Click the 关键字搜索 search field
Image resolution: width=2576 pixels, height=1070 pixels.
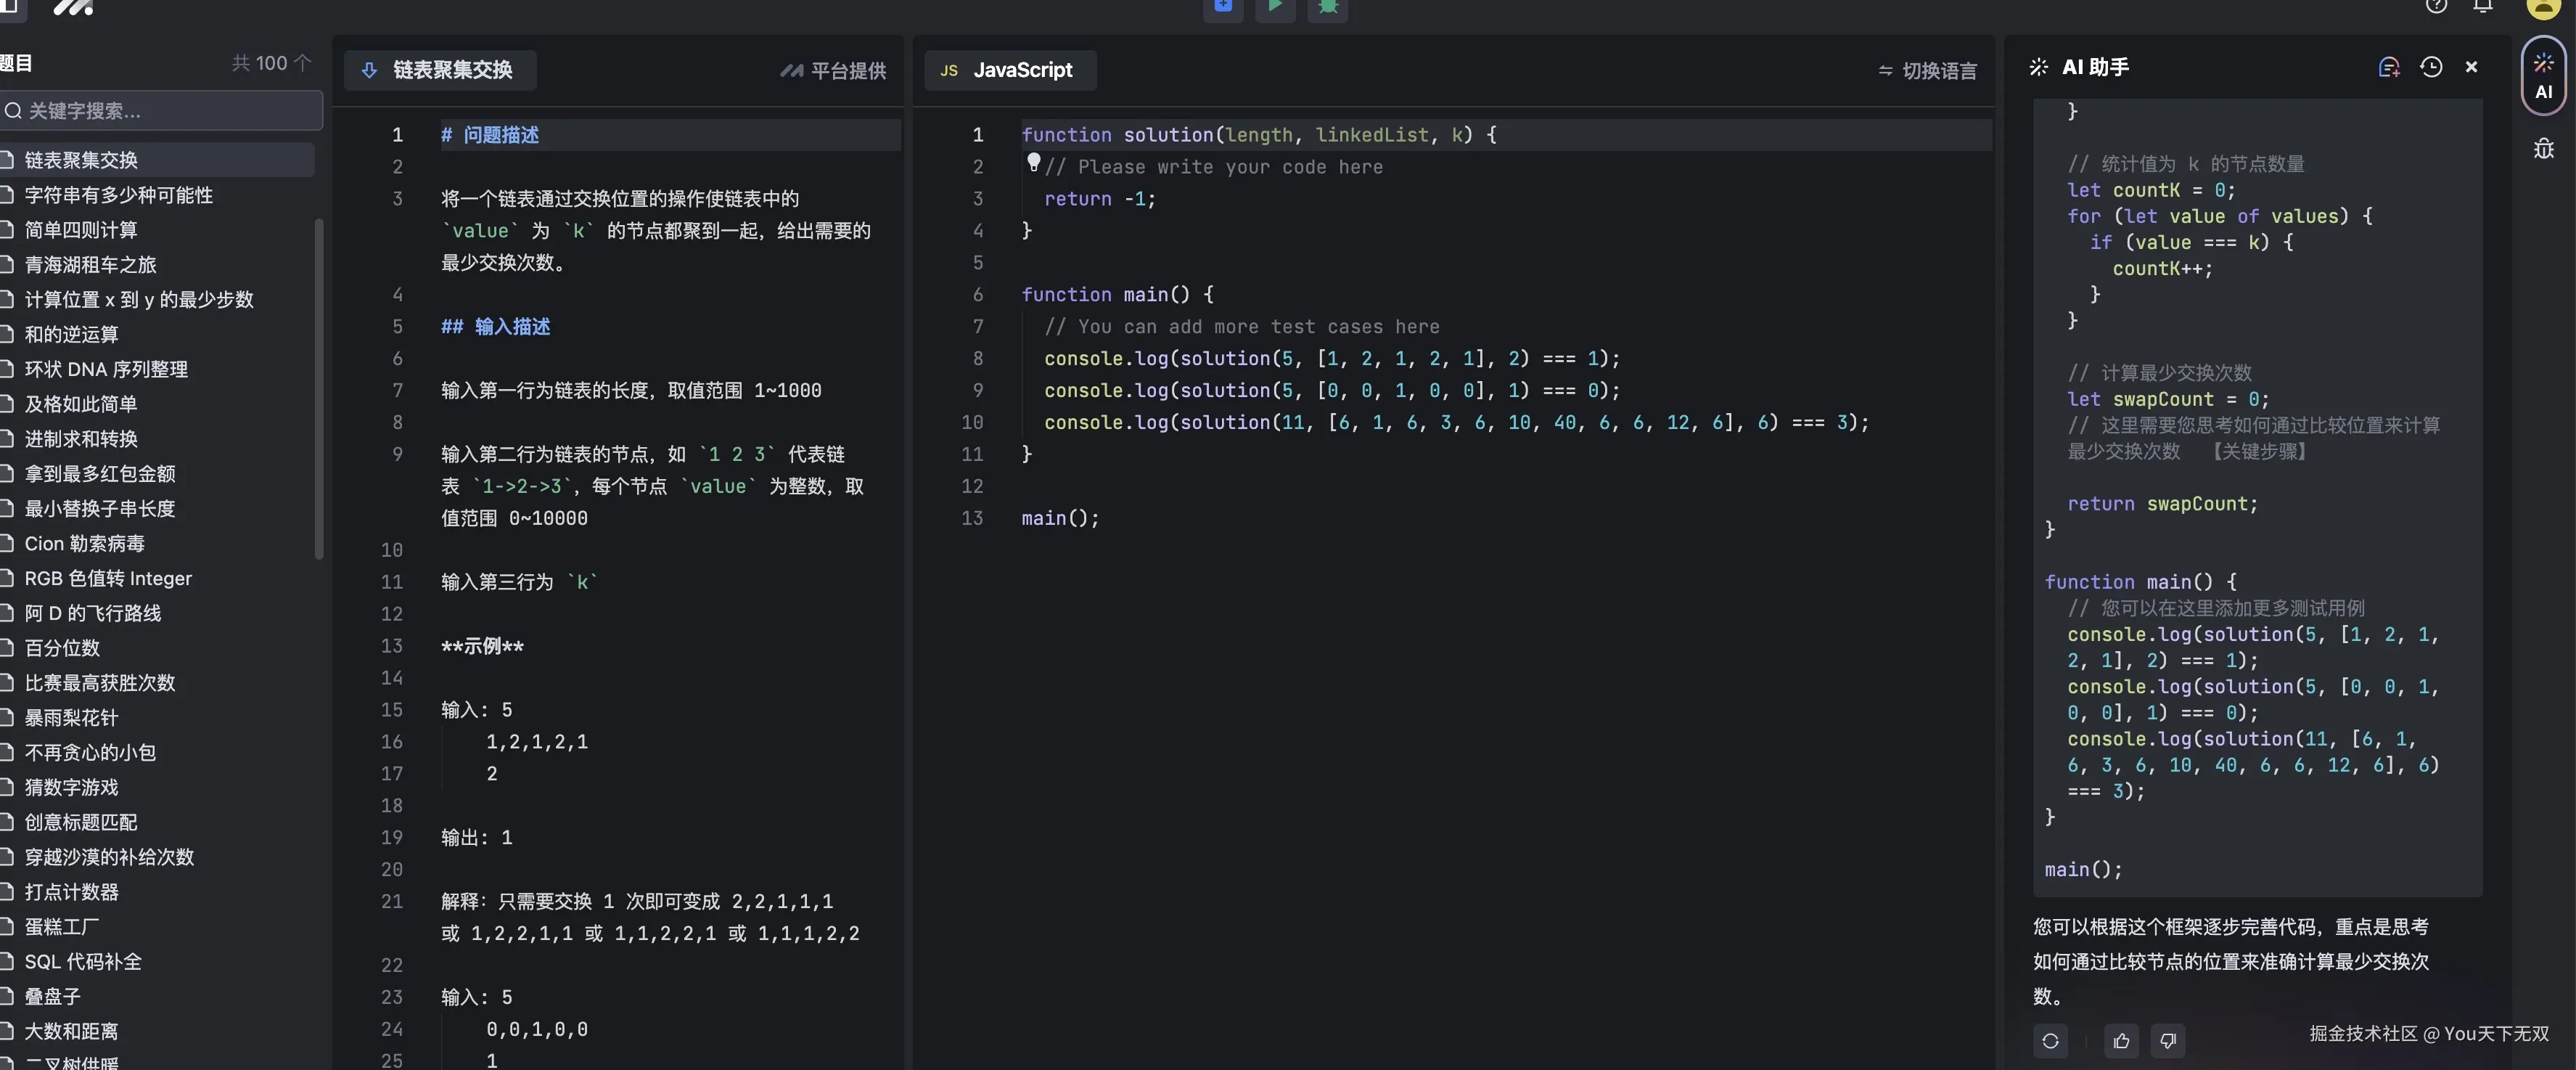(165, 111)
